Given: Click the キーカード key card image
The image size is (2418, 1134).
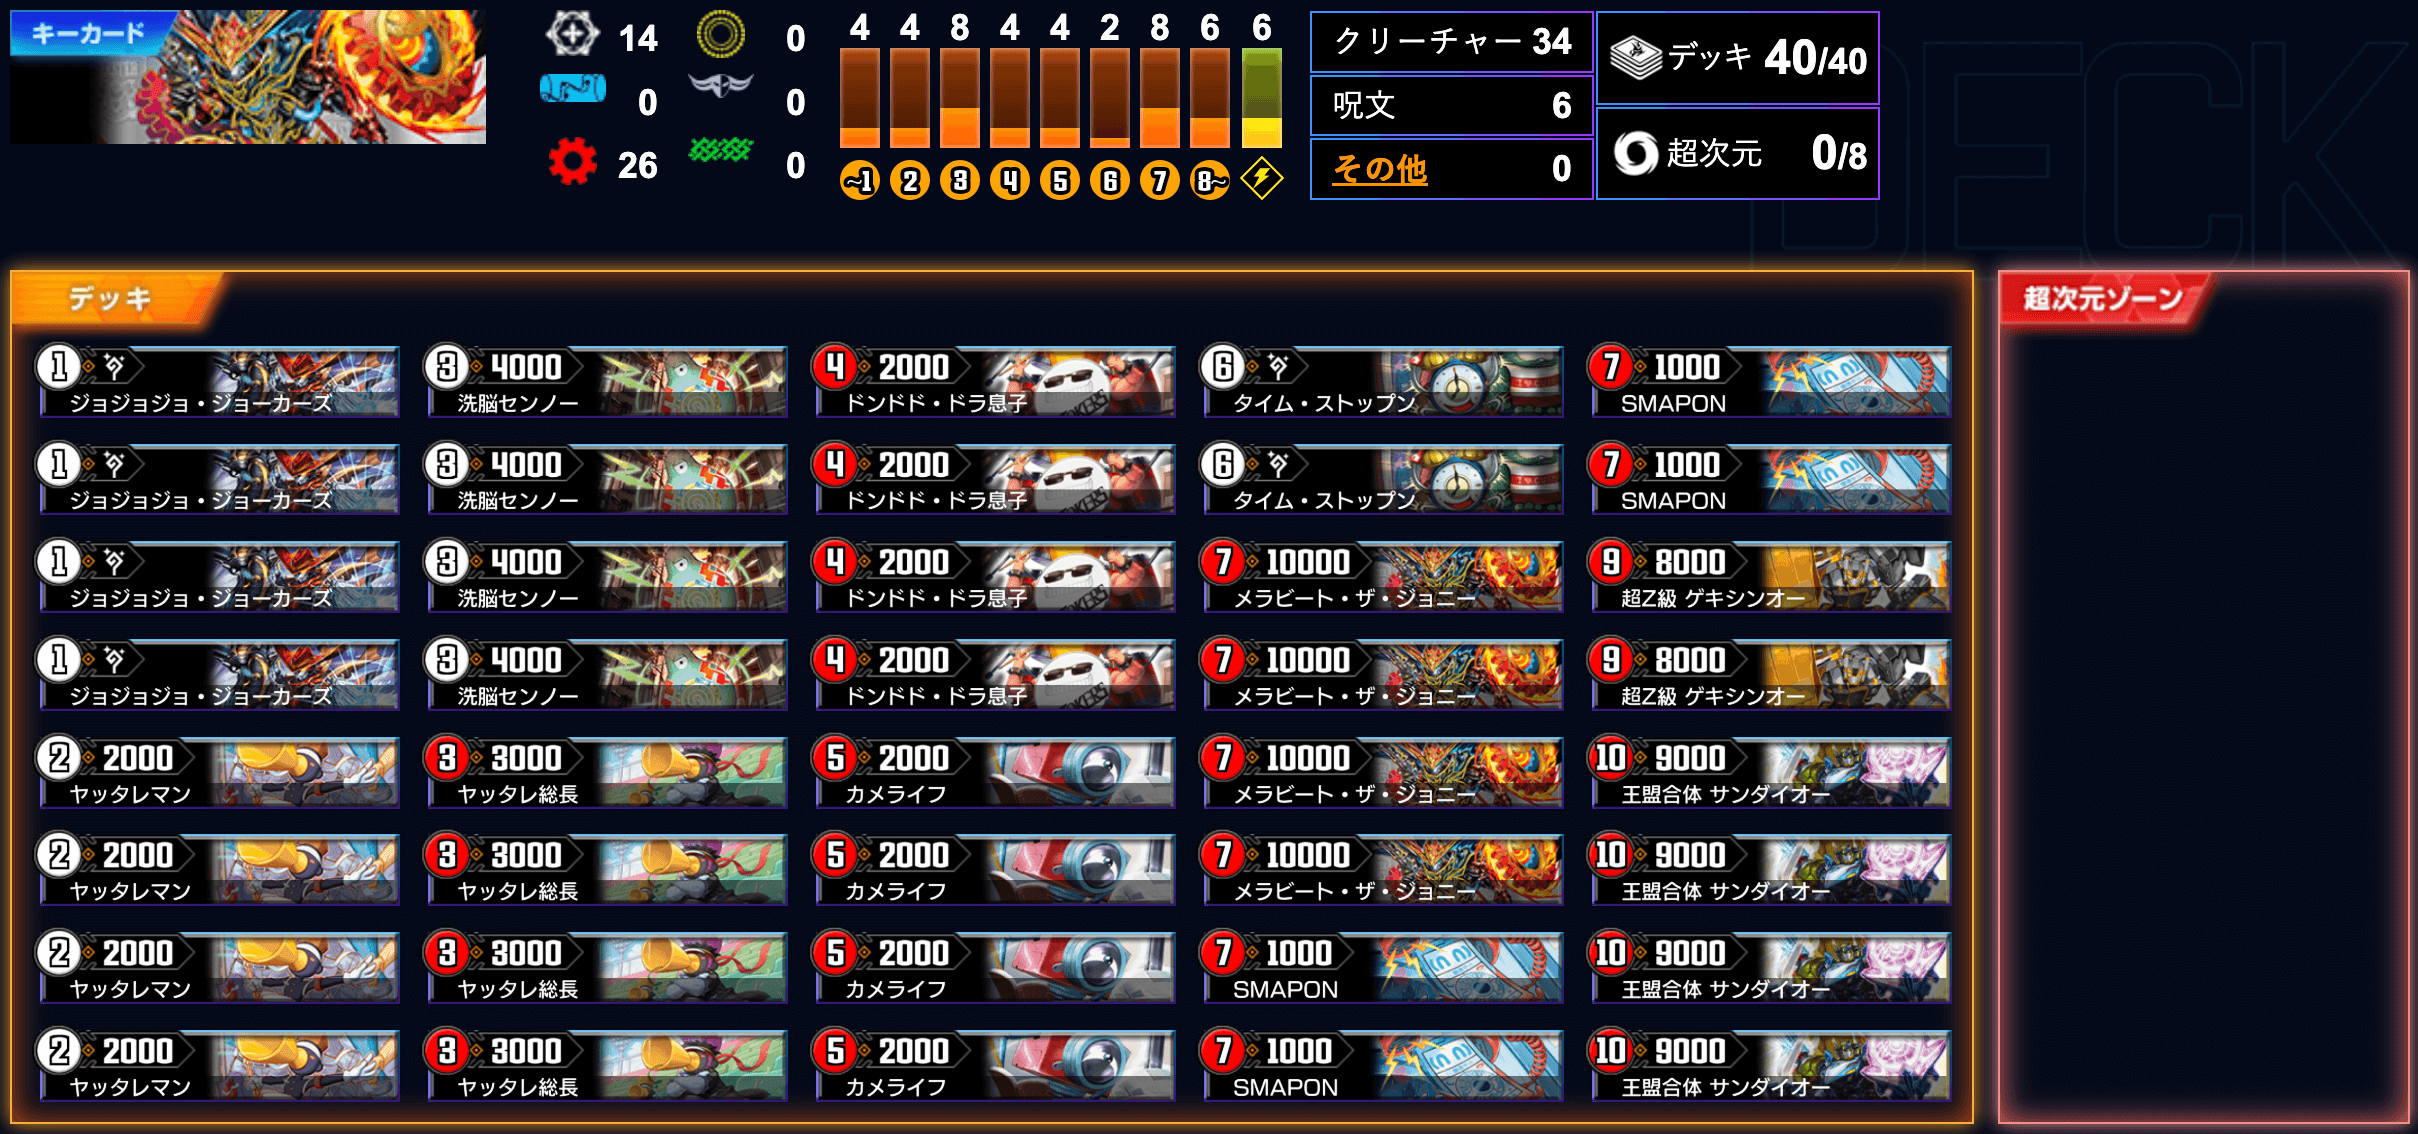Looking at the screenshot, I should (x=248, y=77).
